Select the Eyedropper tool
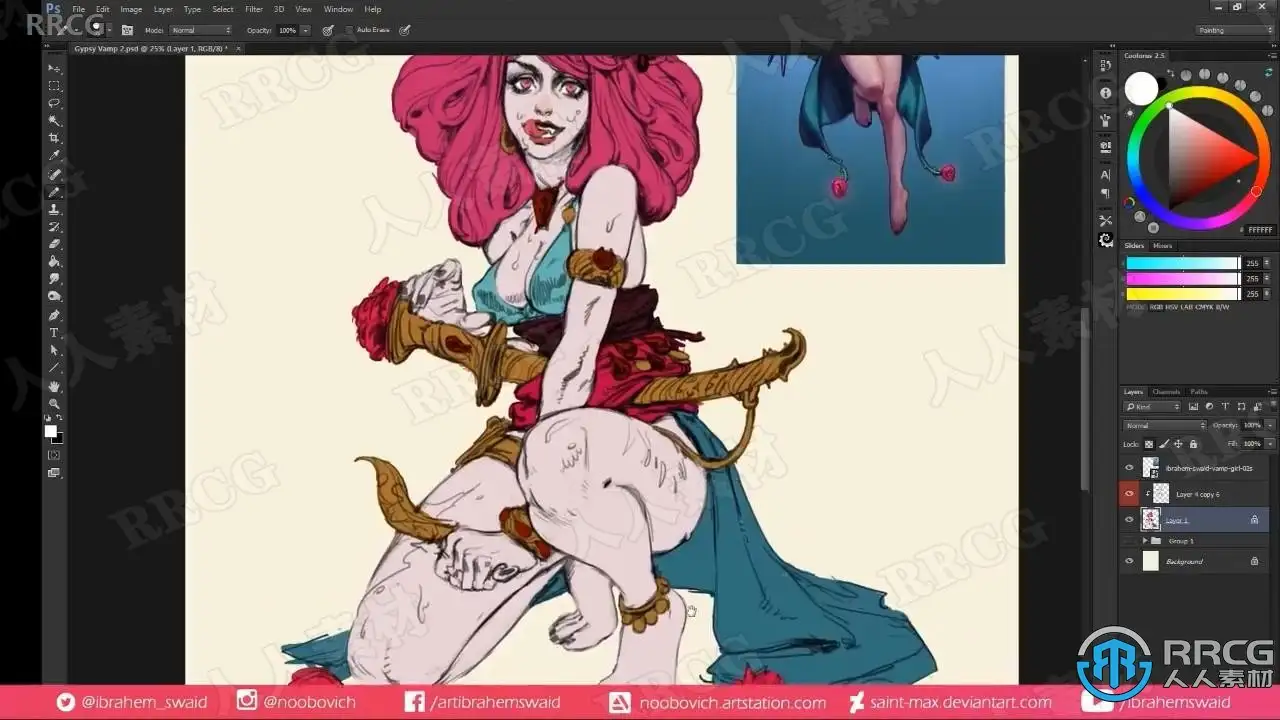 click(x=54, y=156)
